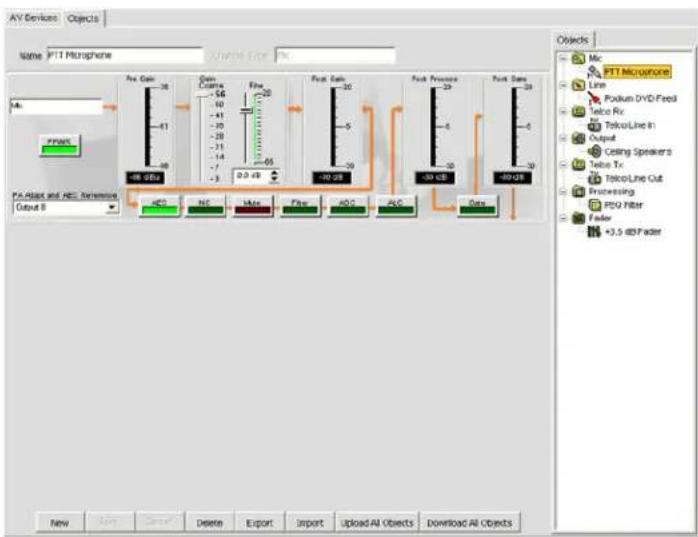698x537 pixels.
Task: Click the Telco Tx category icon
Action: tap(578, 165)
